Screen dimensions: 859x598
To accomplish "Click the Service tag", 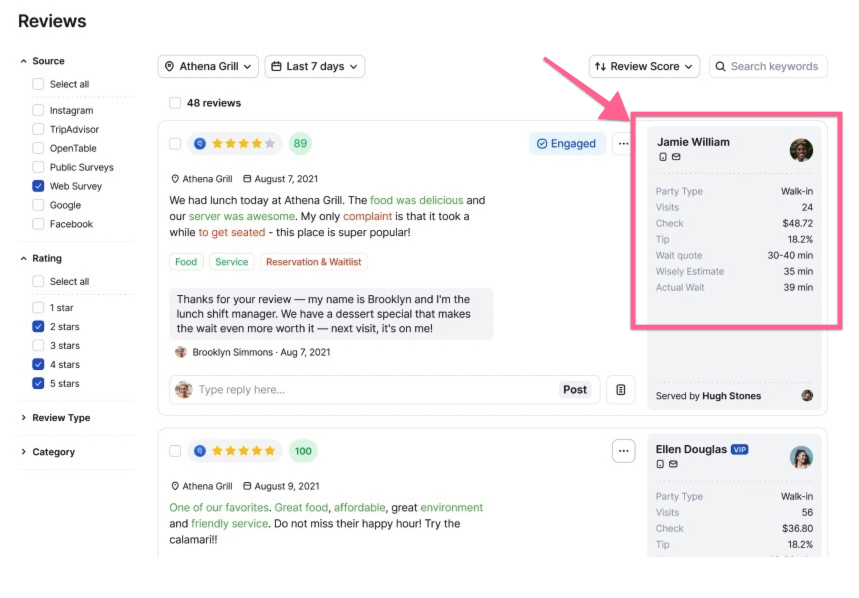I will 232,262.
